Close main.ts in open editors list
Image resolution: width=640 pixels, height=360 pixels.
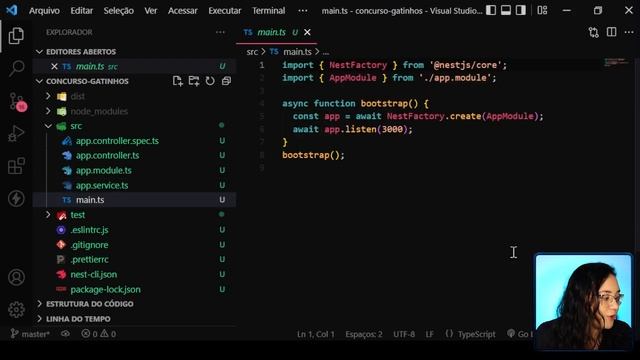(54, 66)
